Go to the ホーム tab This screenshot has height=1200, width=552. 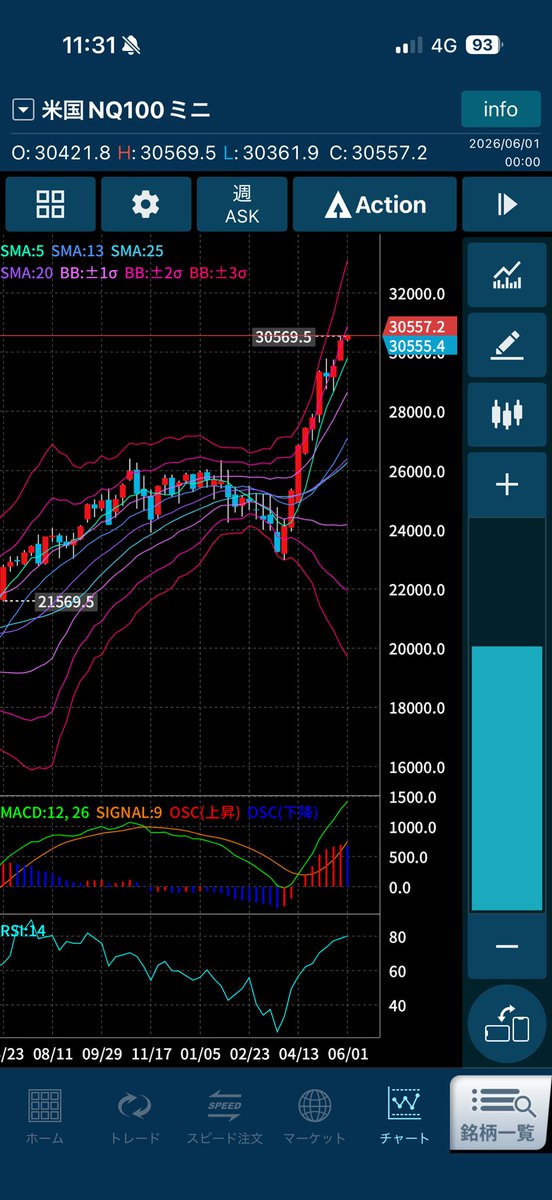pos(45,1116)
